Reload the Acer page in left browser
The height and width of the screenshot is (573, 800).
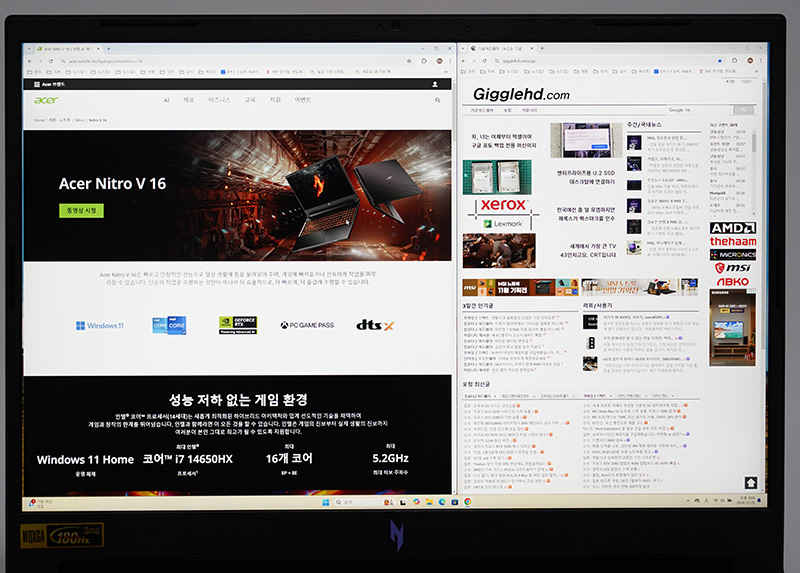[x=51, y=61]
